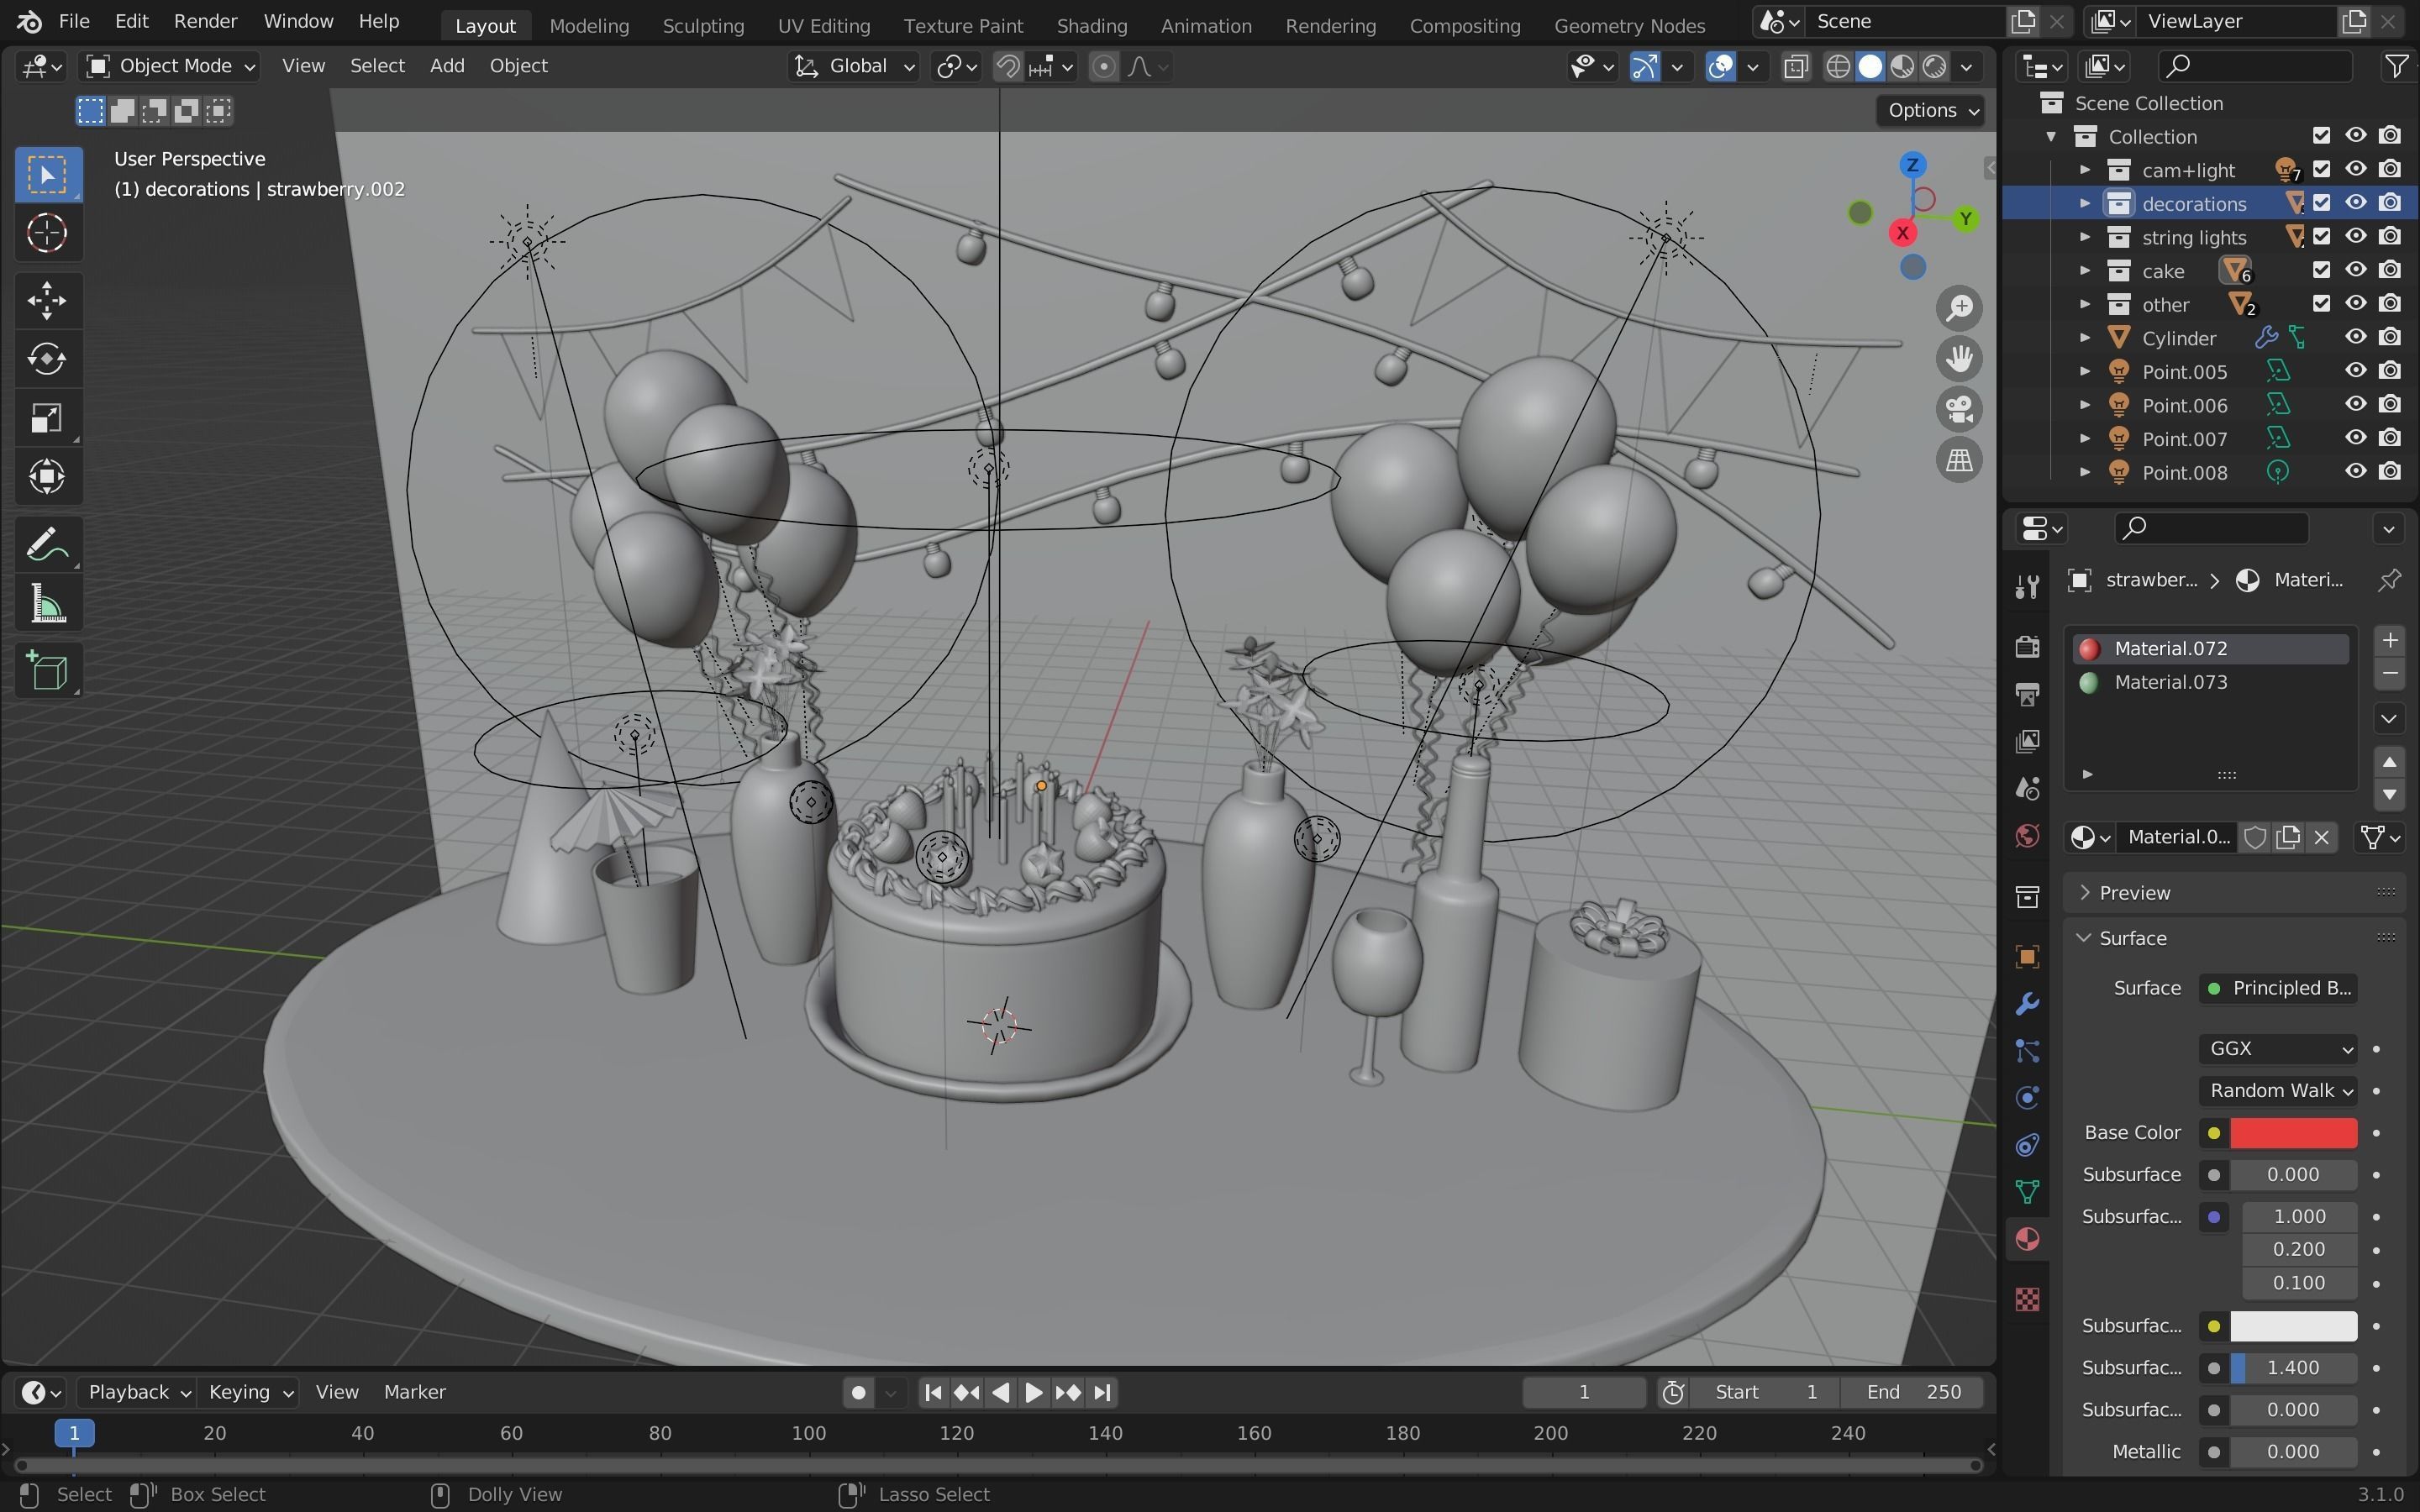Open Physics properties tab

click(2027, 1098)
